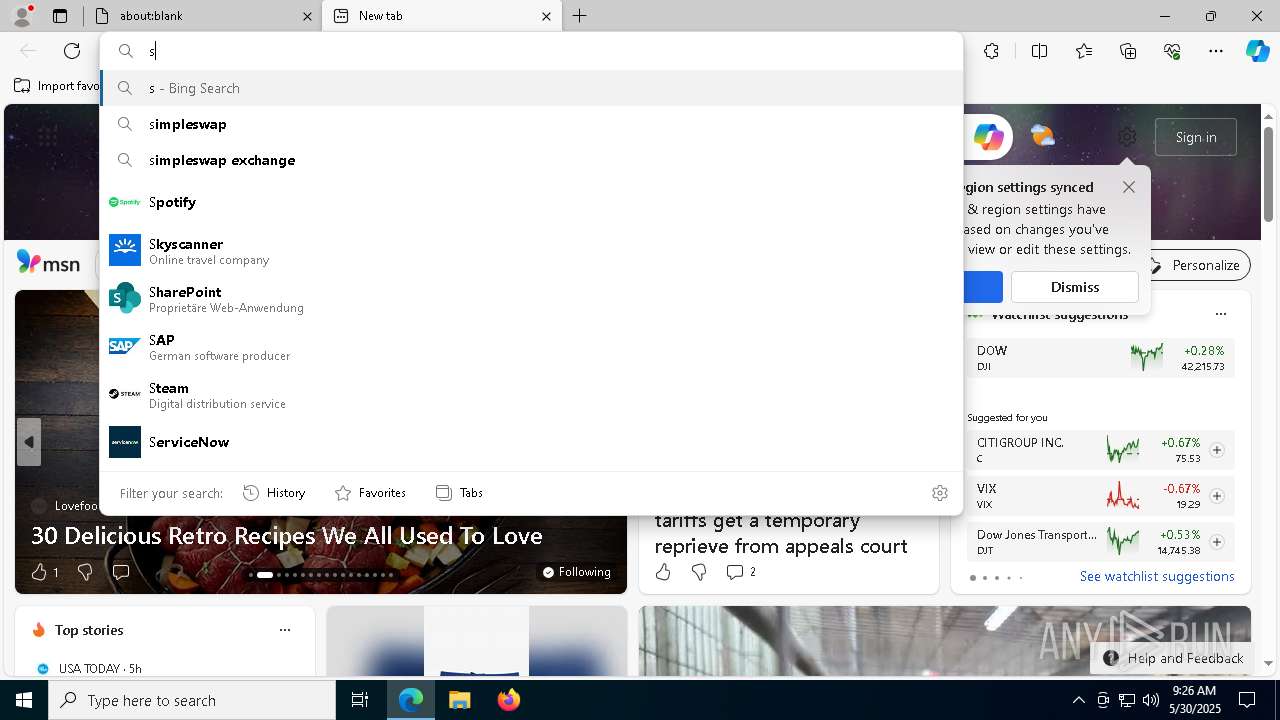Like the Retro Recipes article

pos(39,572)
